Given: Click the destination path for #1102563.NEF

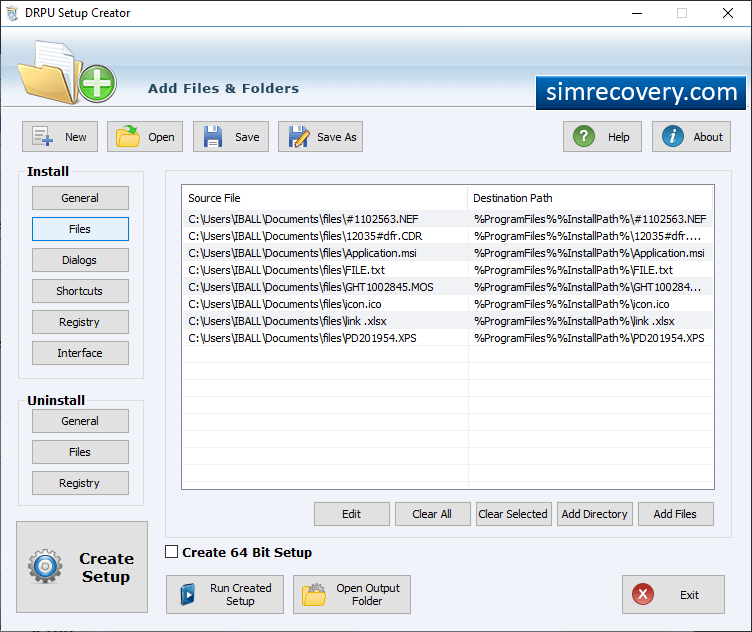Looking at the screenshot, I should [x=590, y=219].
